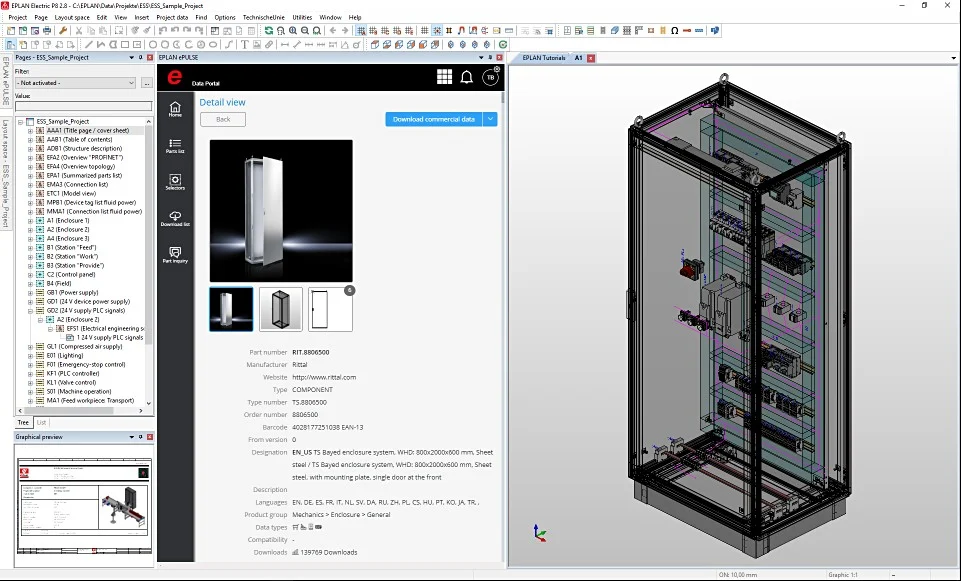Click the green Refresh/redraw icon
The height and width of the screenshot is (581, 961).
point(268,31)
